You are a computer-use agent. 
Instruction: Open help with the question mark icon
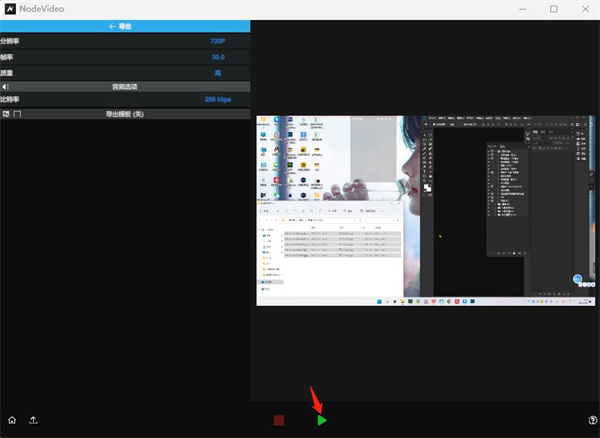point(592,421)
